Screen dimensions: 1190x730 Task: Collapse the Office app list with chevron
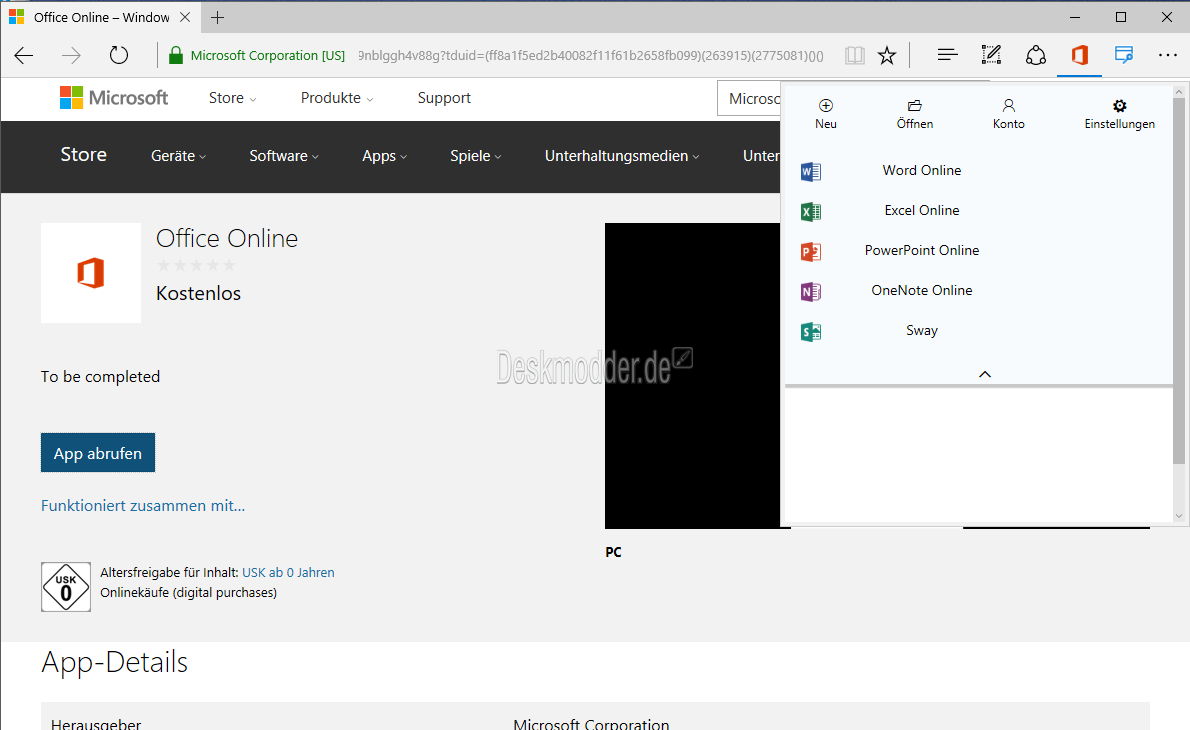click(984, 374)
